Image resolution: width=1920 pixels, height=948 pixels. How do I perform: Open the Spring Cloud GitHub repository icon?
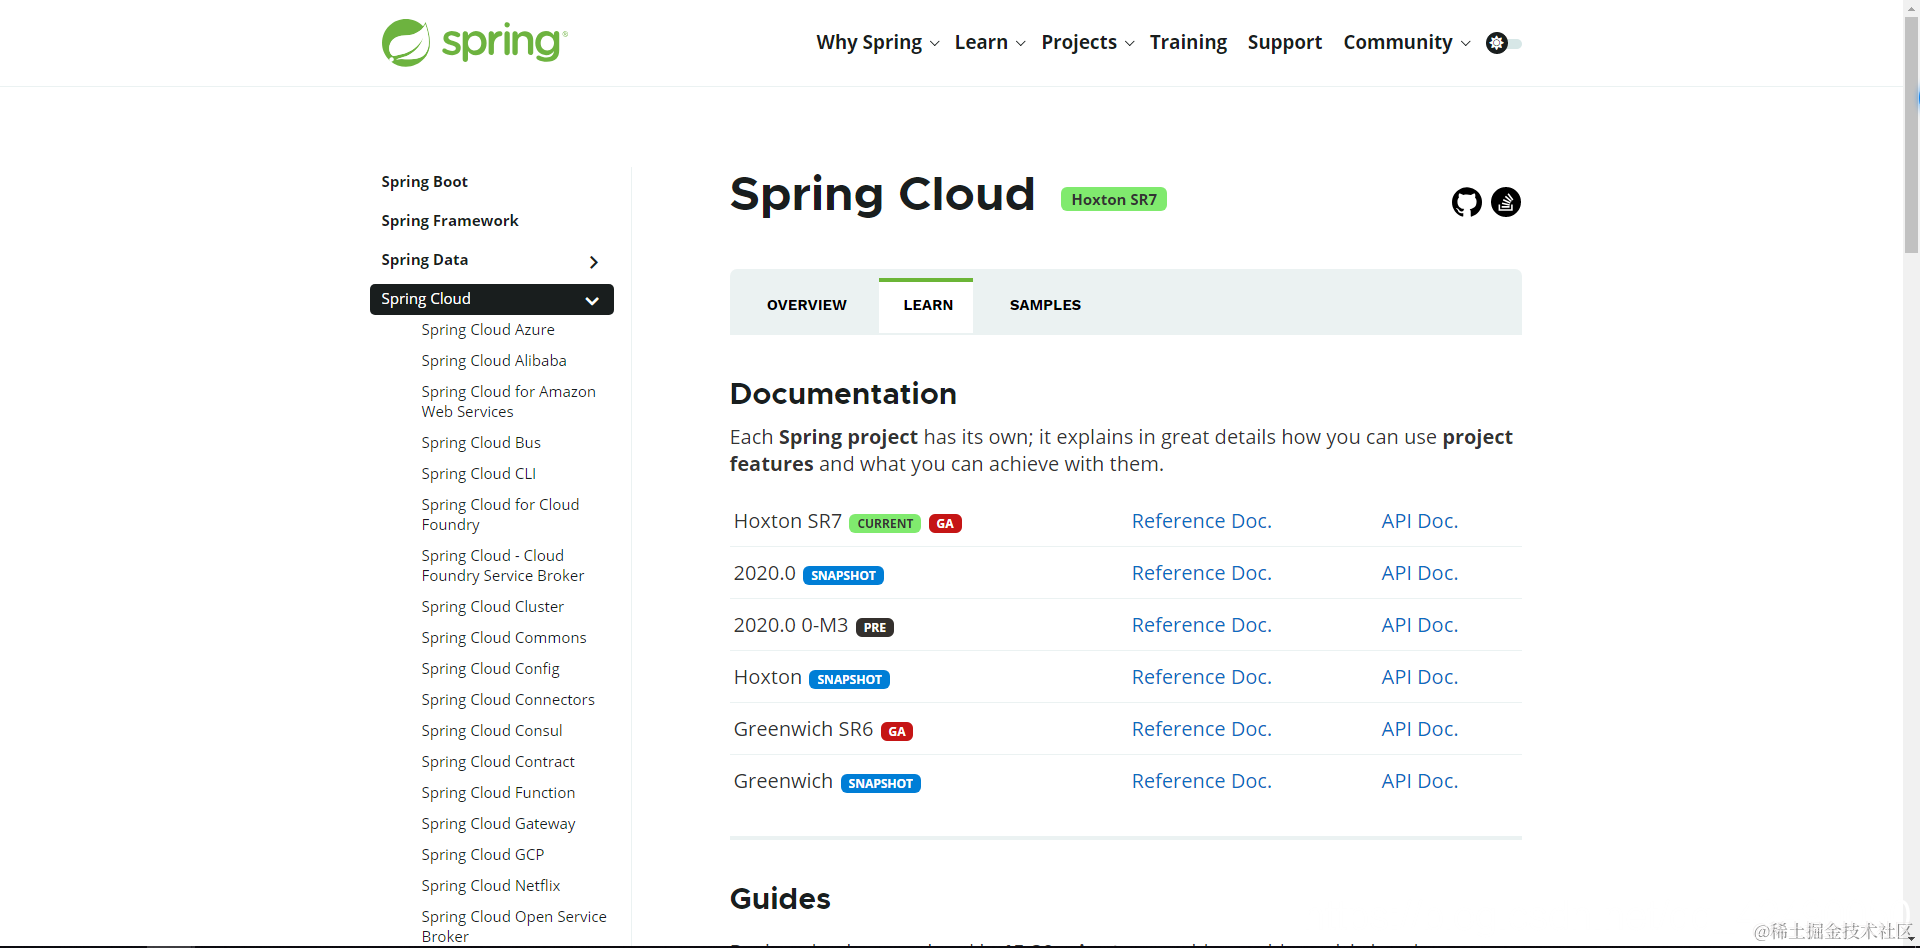pyautogui.click(x=1466, y=202)
